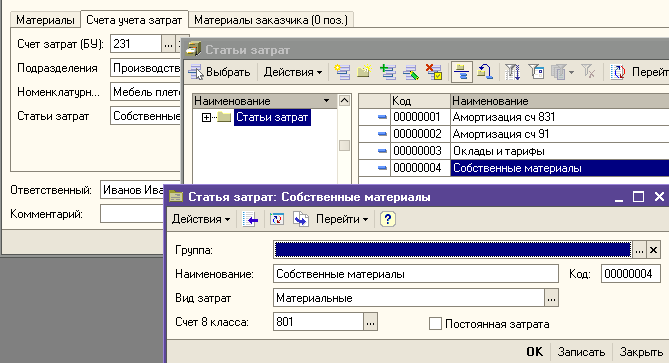Open the filter history icon

558,72
